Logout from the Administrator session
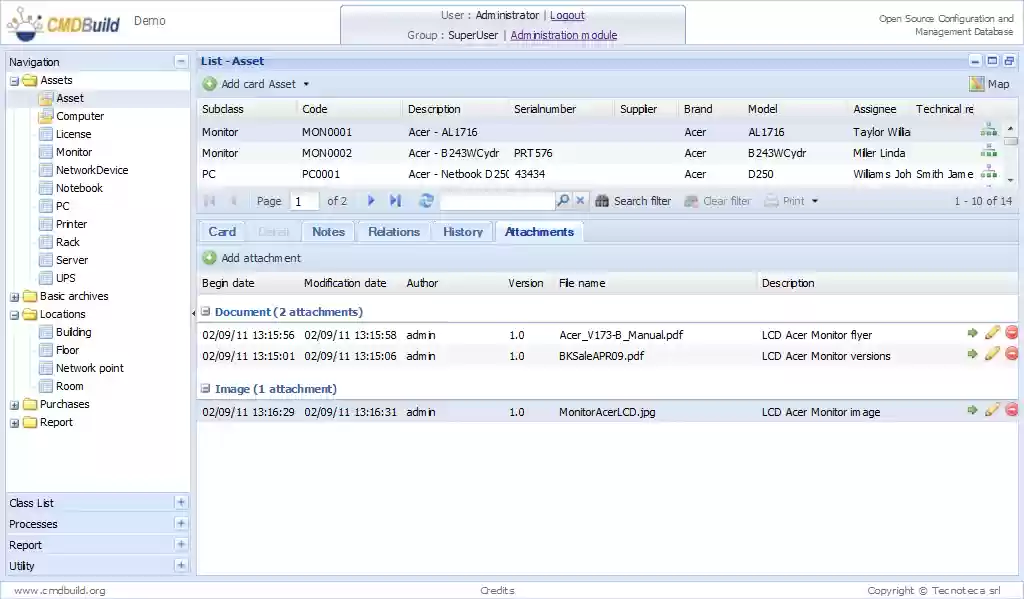 tap(567, 15)
